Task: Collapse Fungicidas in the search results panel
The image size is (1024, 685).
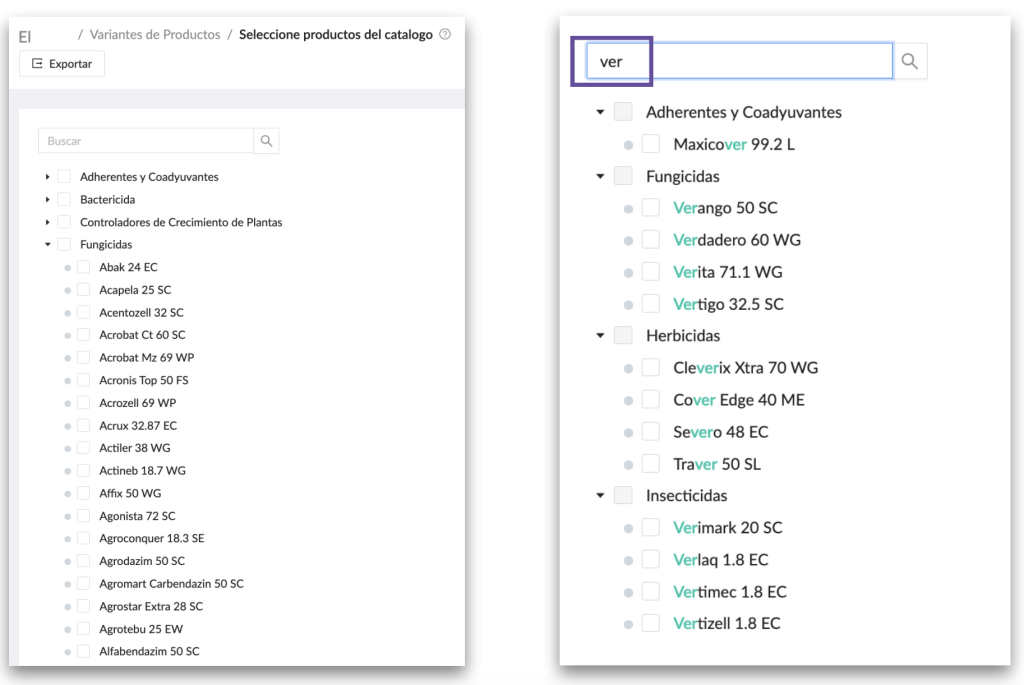Action: [600, 176]
